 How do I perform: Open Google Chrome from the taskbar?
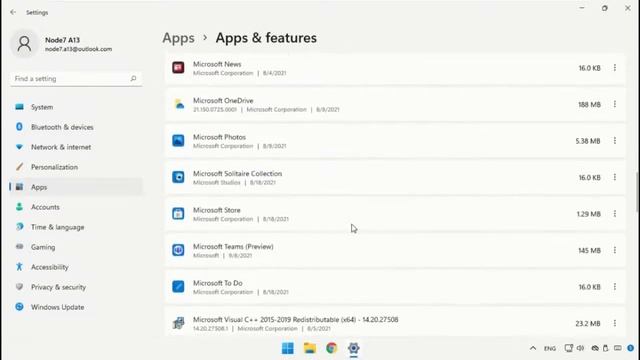[332, 348]
